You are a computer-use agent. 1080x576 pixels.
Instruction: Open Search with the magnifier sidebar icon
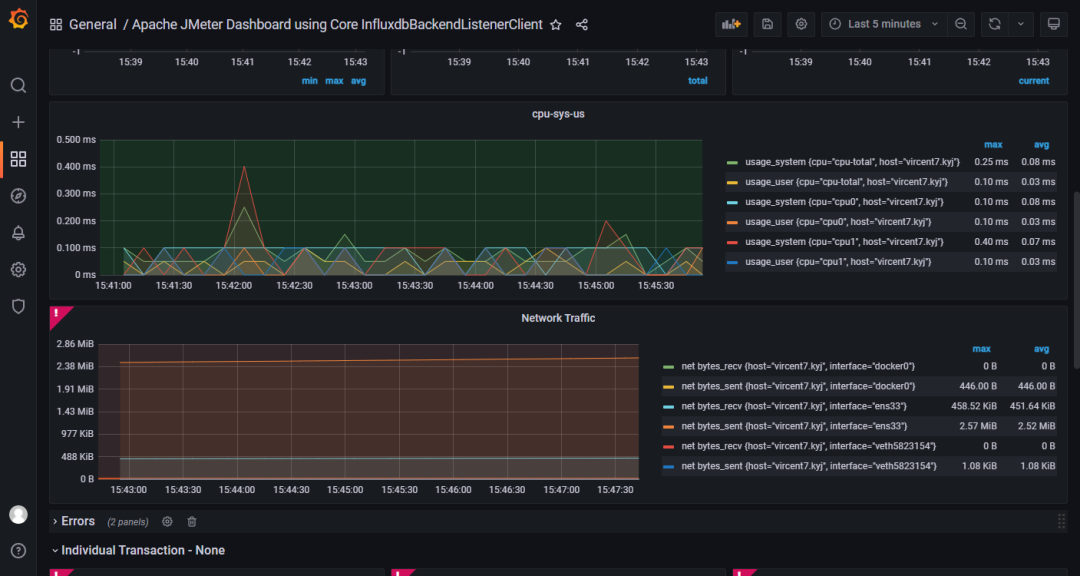pos(17,85)
